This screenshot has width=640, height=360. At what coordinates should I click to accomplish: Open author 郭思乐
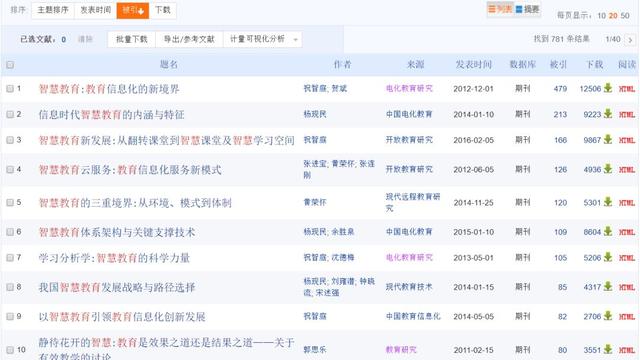pos(315,349)
